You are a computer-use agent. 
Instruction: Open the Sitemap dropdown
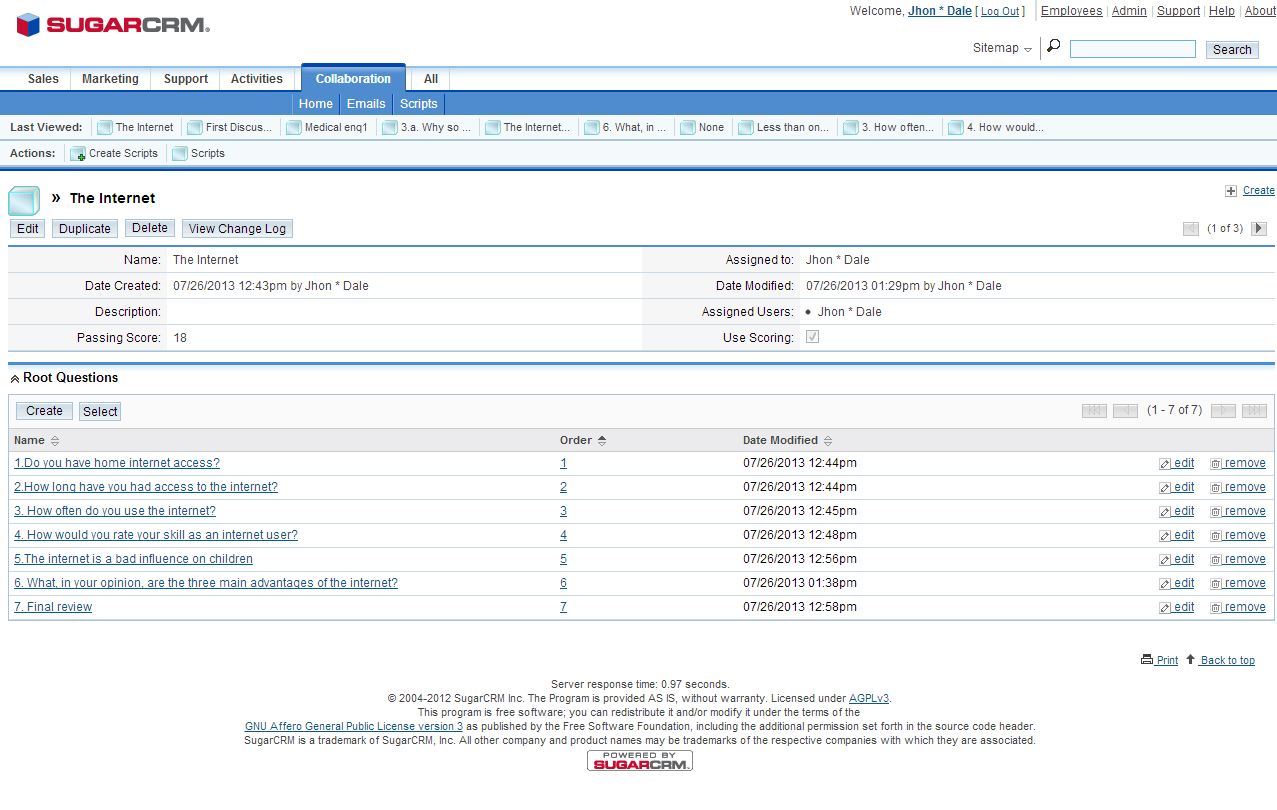click(1002, 48)
